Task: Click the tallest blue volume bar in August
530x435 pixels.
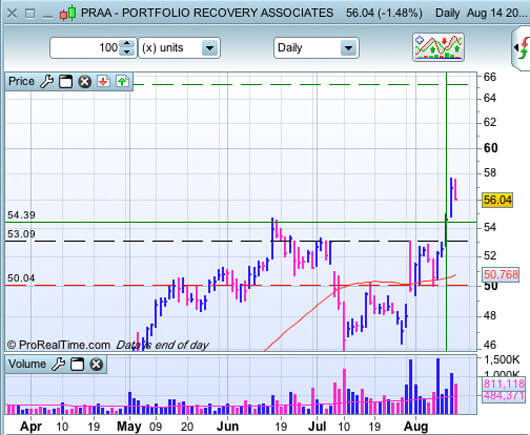Action: [438, 386]
